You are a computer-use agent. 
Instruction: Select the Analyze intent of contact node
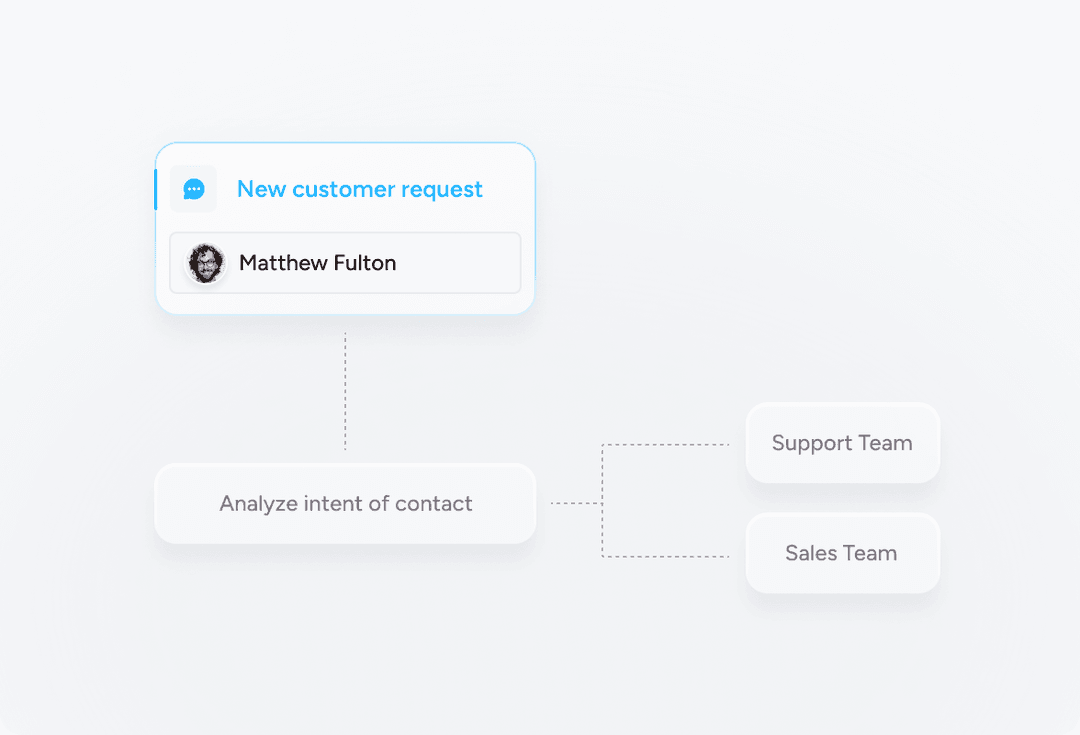345,504
